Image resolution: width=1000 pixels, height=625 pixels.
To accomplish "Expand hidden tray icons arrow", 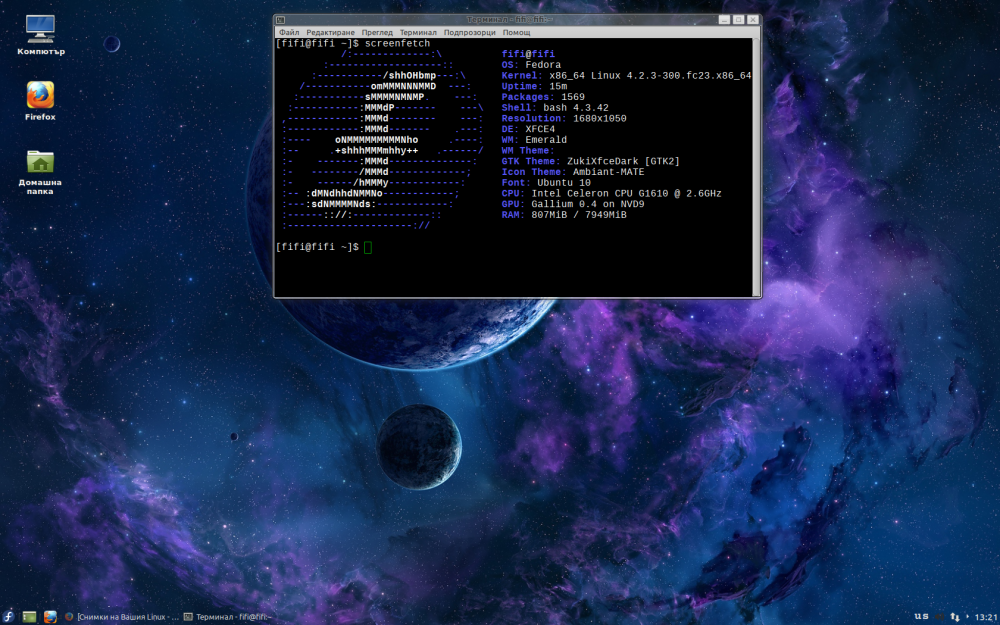I will [967, 616].
